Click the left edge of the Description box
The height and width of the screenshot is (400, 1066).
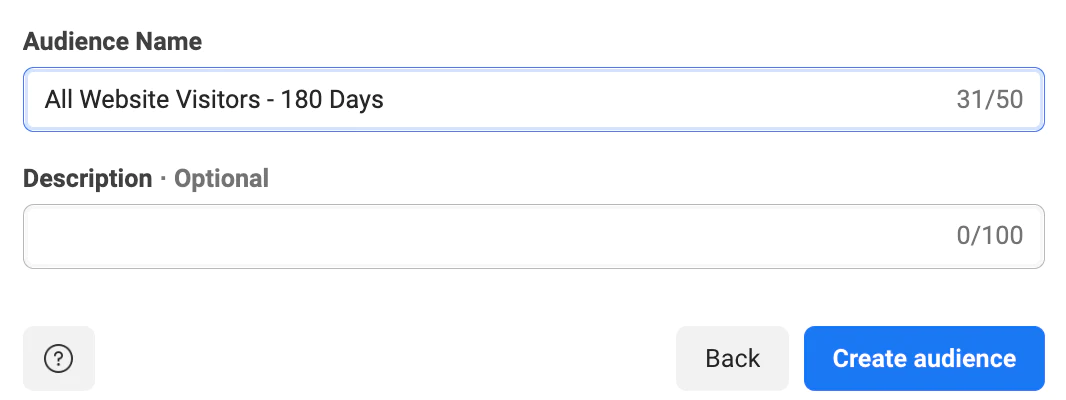(34, 236)
